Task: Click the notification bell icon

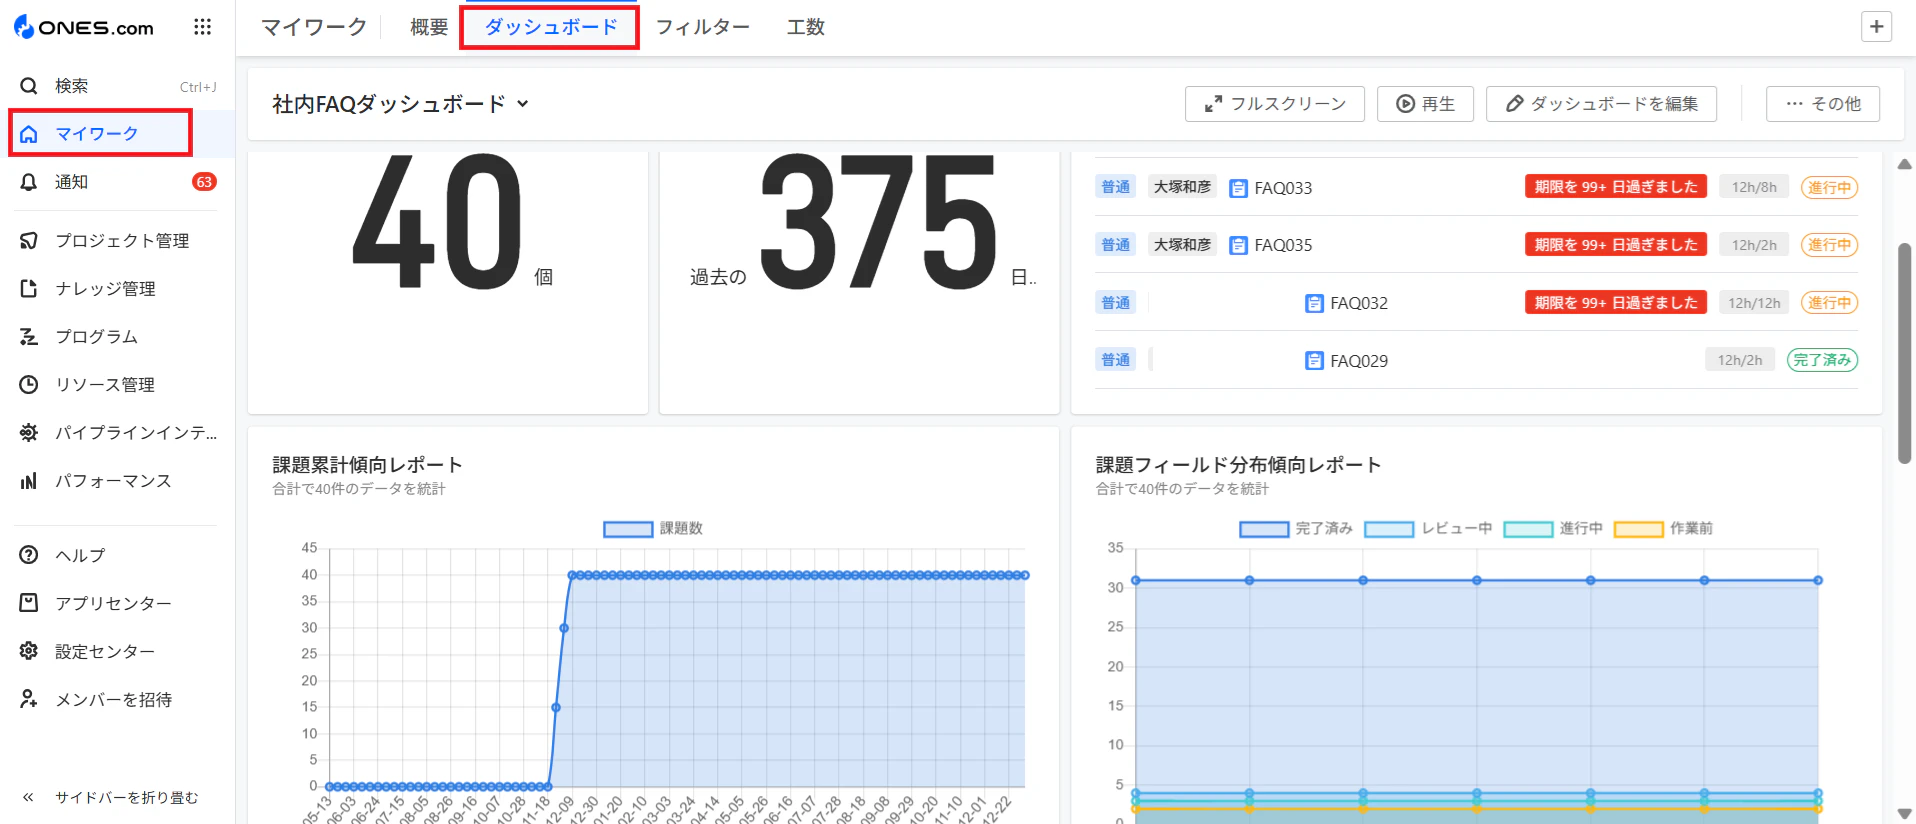Action: [x=29, y=182]
